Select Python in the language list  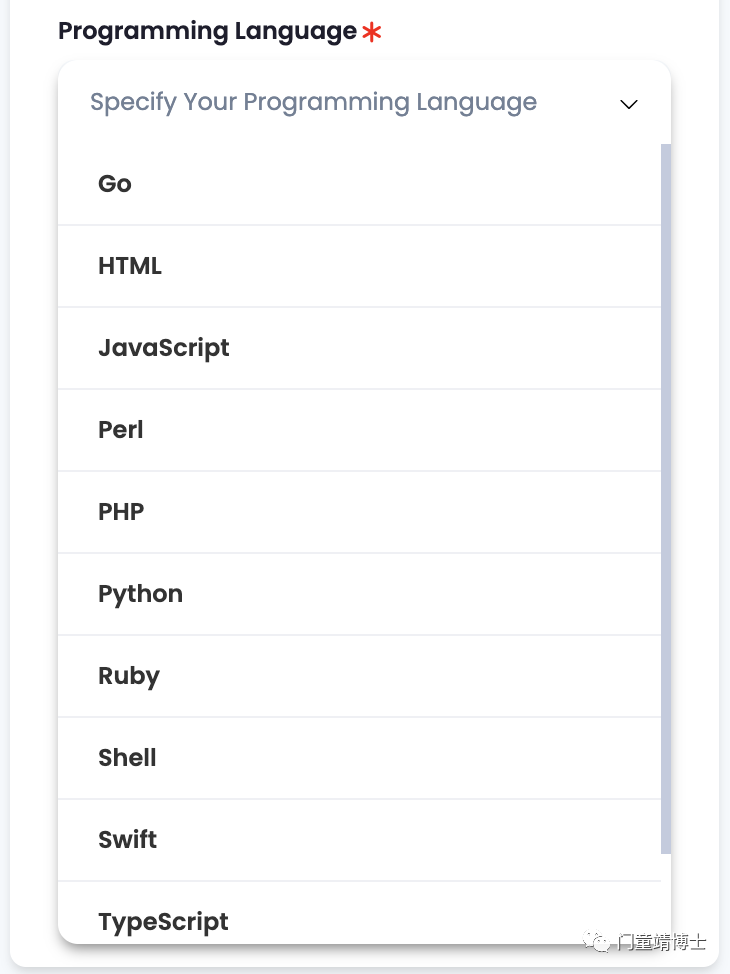[x=359, y=594]
